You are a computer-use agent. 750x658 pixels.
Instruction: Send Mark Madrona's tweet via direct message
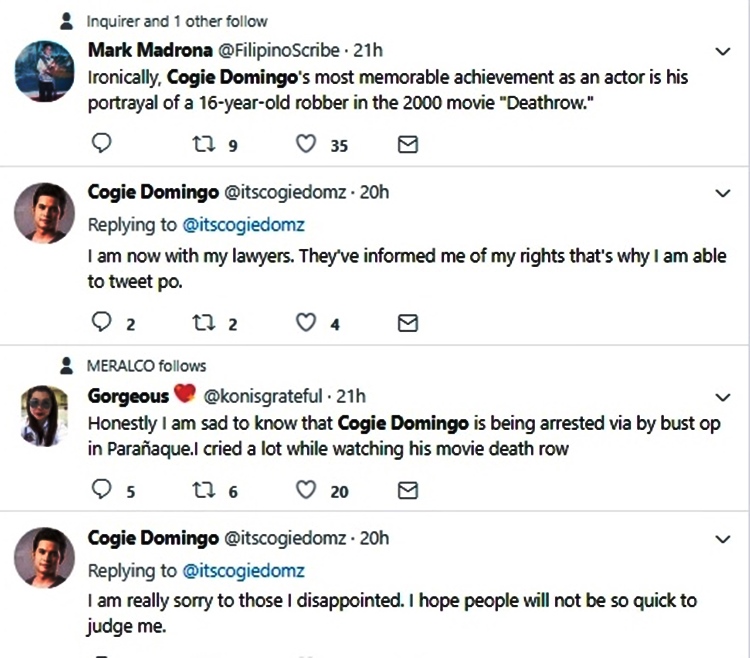(408, 145)
